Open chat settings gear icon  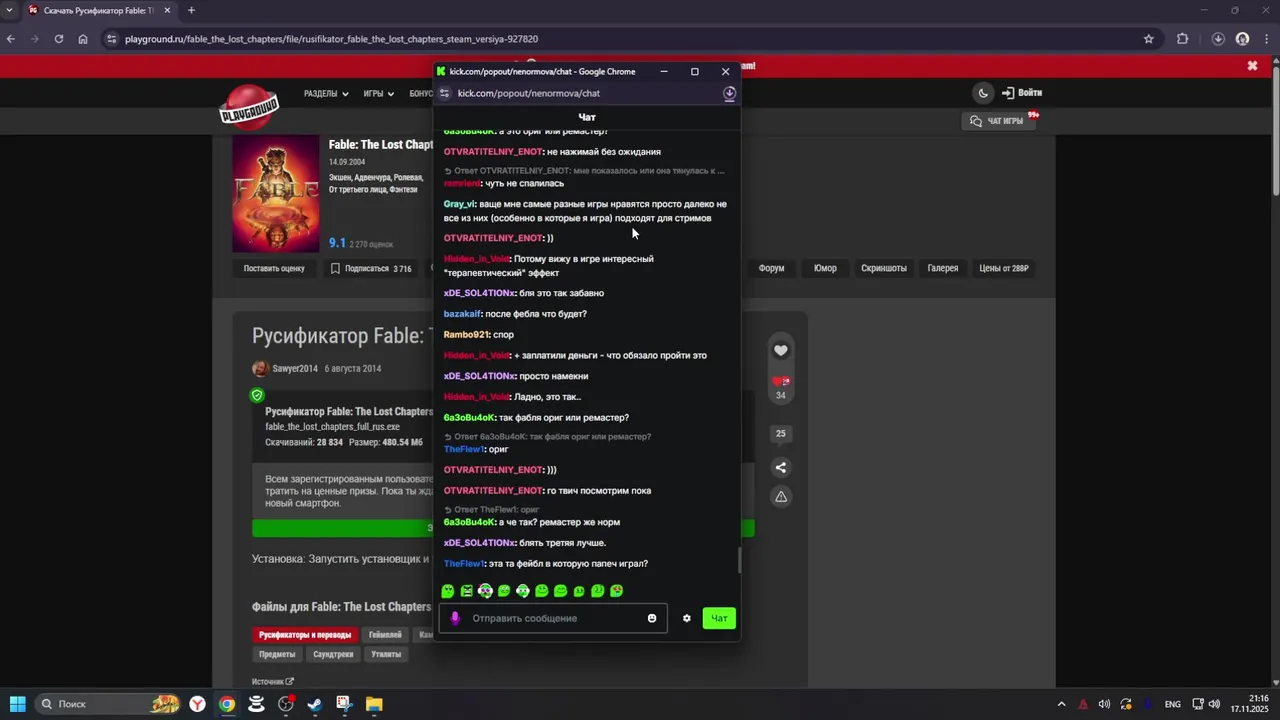click(x=687, y=618)
